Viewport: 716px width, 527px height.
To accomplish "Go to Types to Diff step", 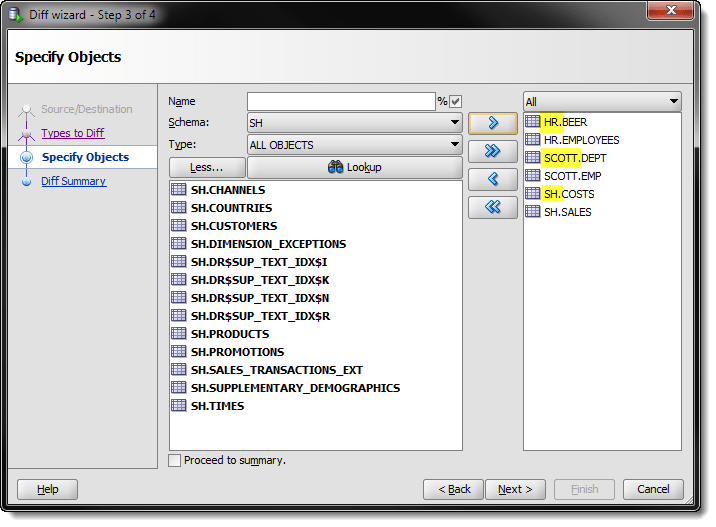I will pos(73,133).
